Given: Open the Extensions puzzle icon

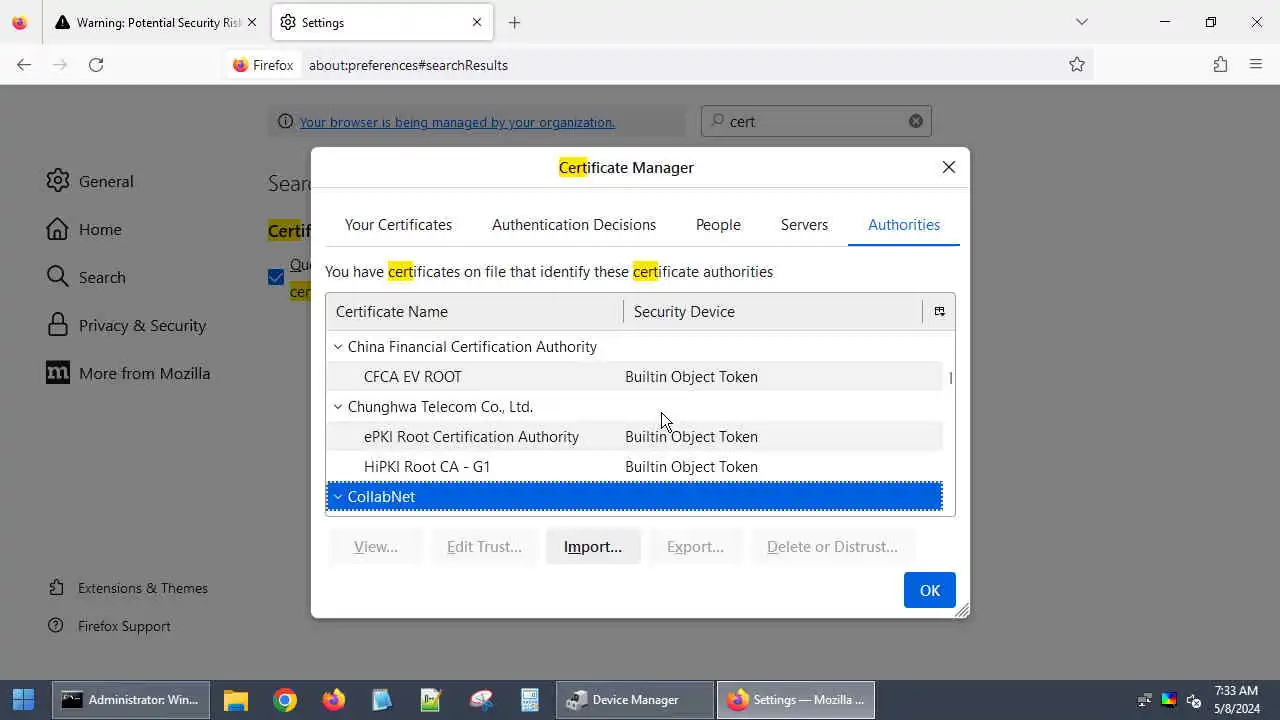Looking at the screenshot, I should (x=1220, y=65).
